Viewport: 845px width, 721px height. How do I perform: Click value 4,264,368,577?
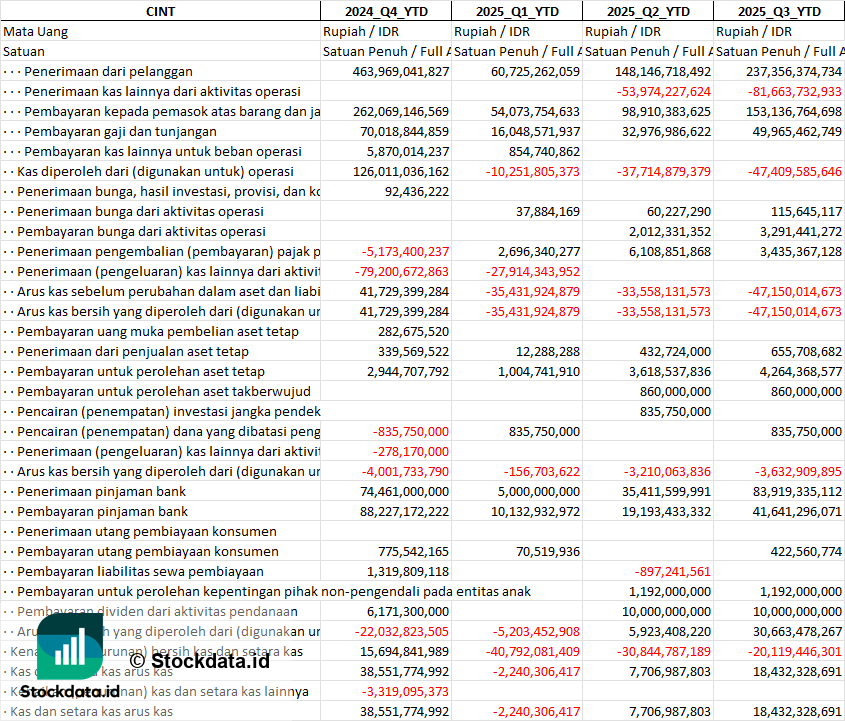point(801,371)
